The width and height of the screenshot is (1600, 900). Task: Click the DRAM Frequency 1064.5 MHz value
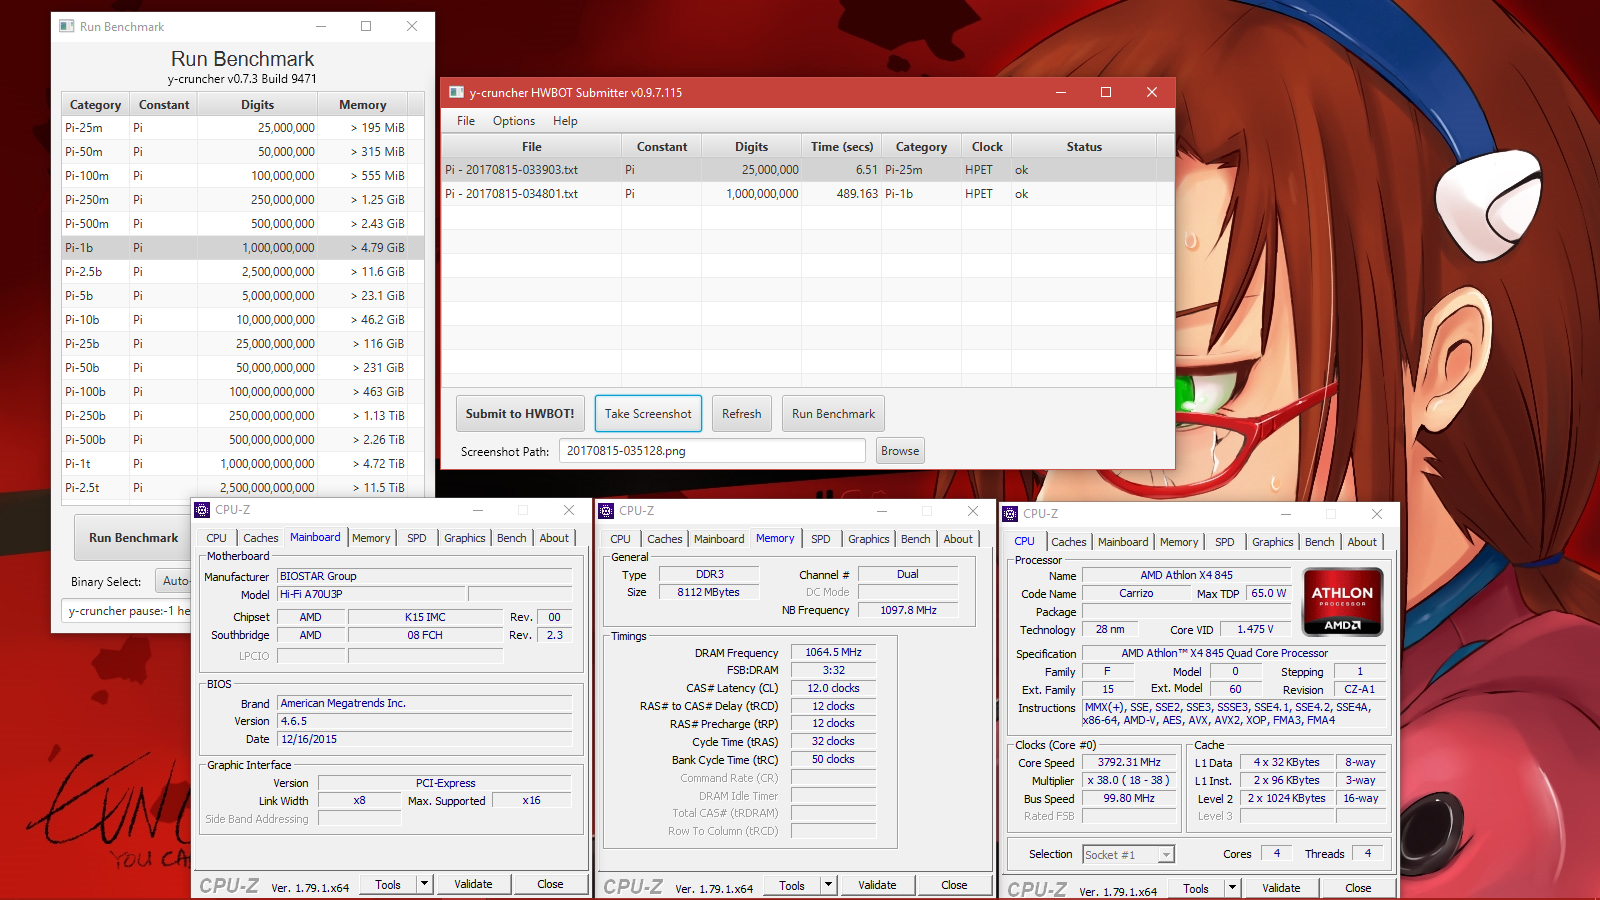(834, 652)
